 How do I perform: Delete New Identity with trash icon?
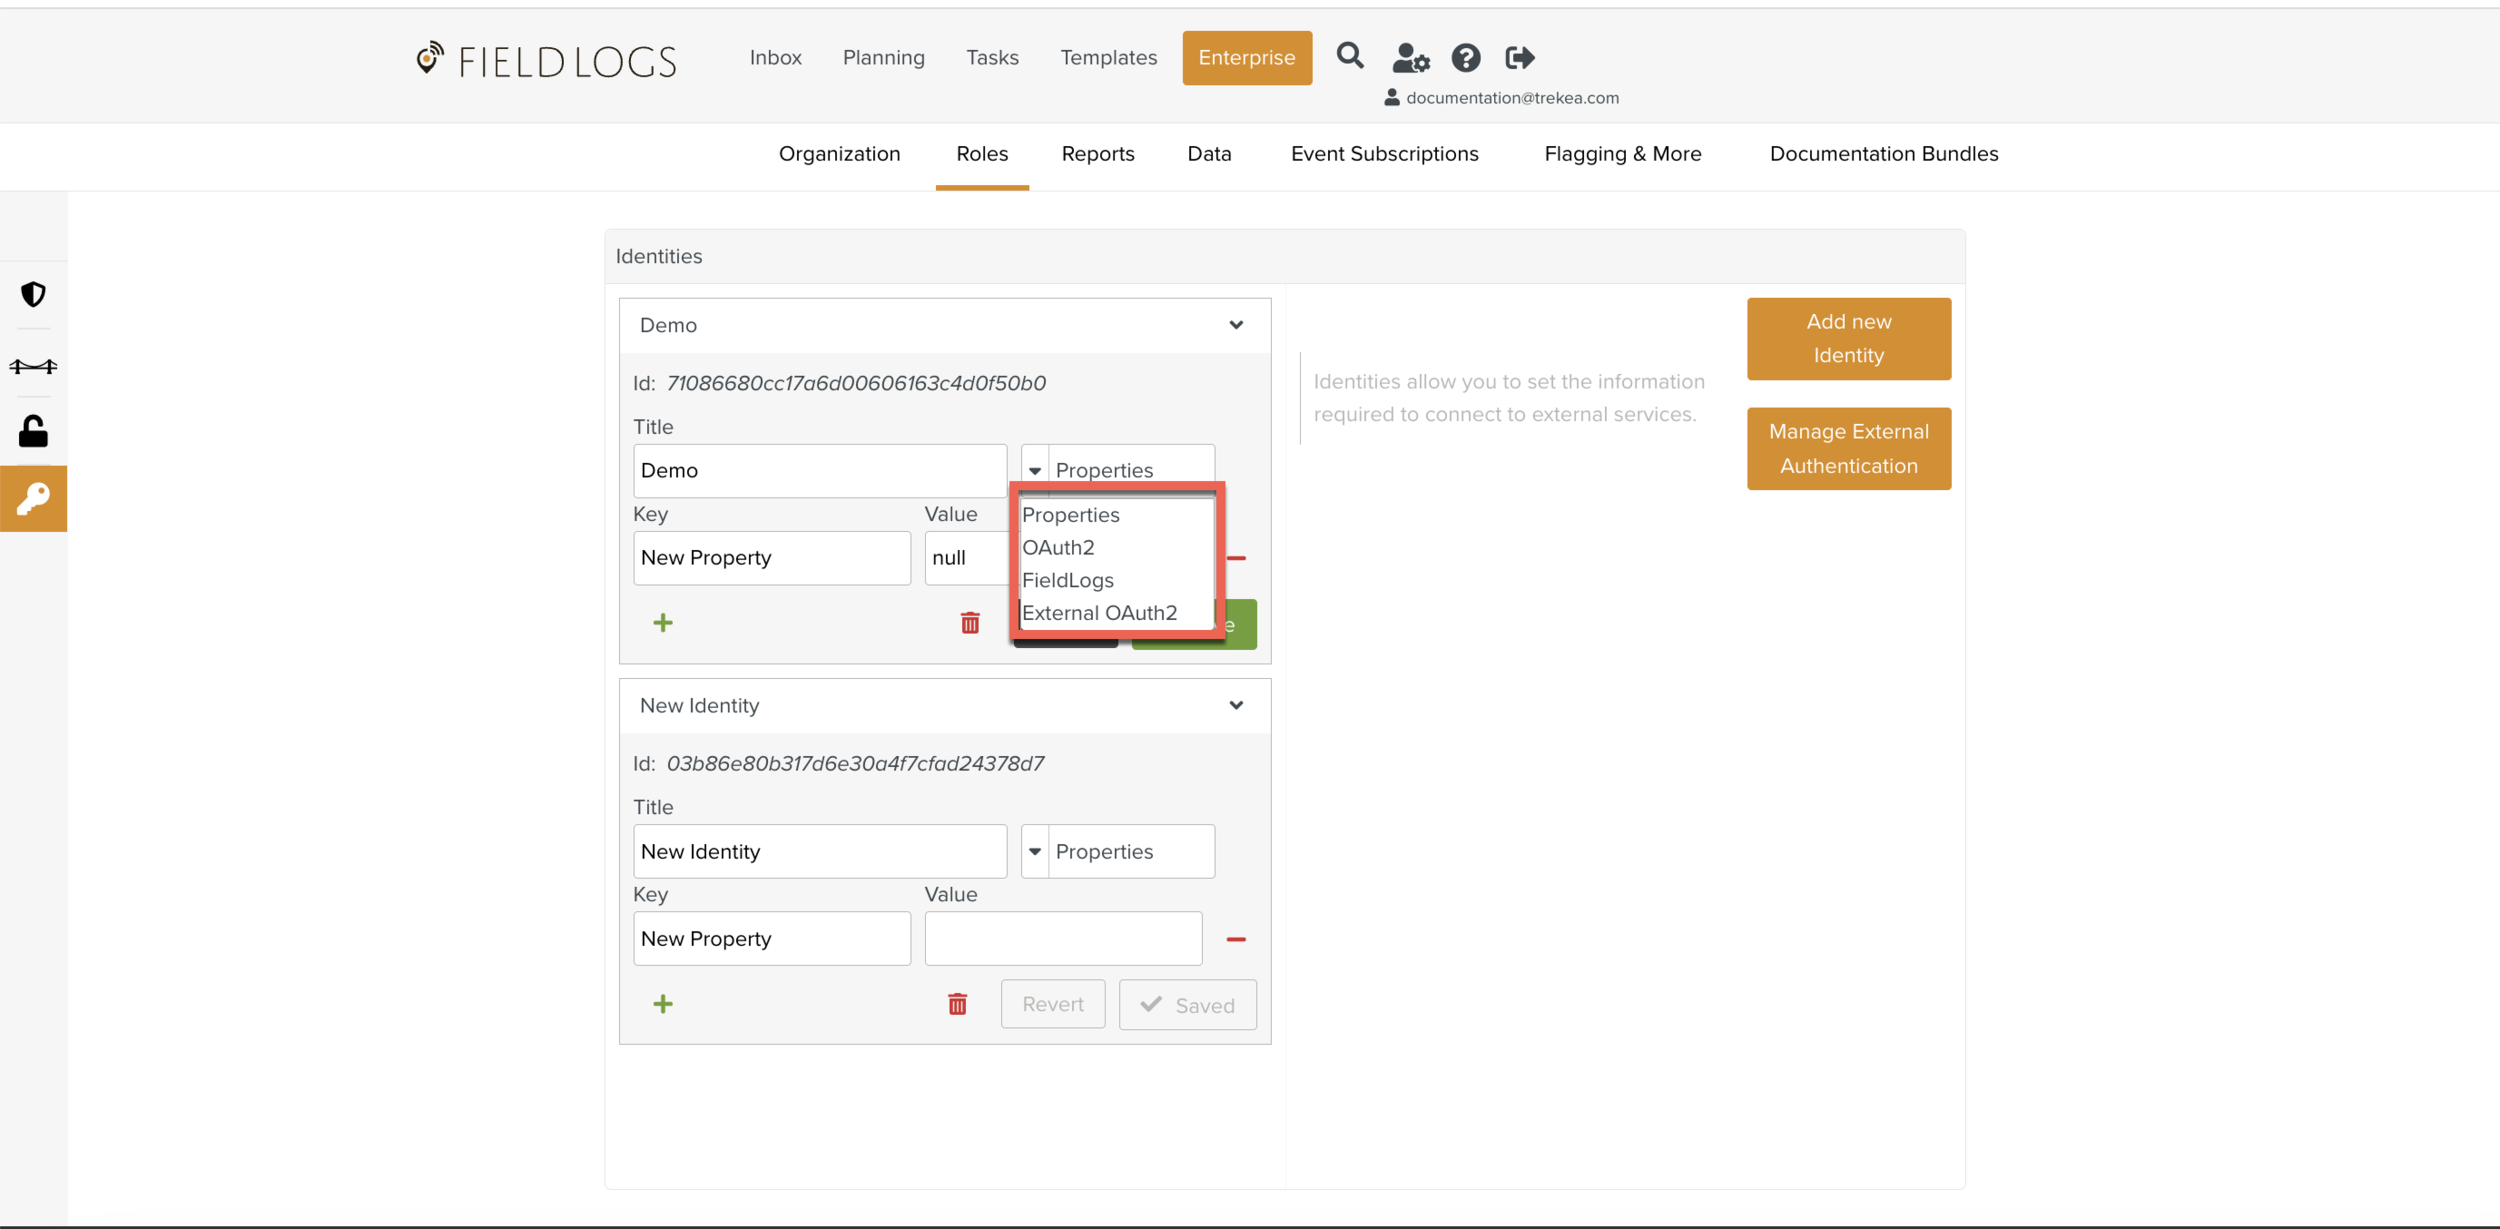click(957, 1004)
